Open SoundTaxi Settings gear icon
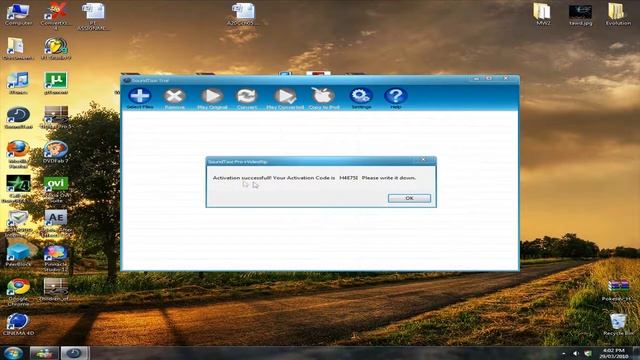This screenshot has height=360, width=640. [361, 96]
